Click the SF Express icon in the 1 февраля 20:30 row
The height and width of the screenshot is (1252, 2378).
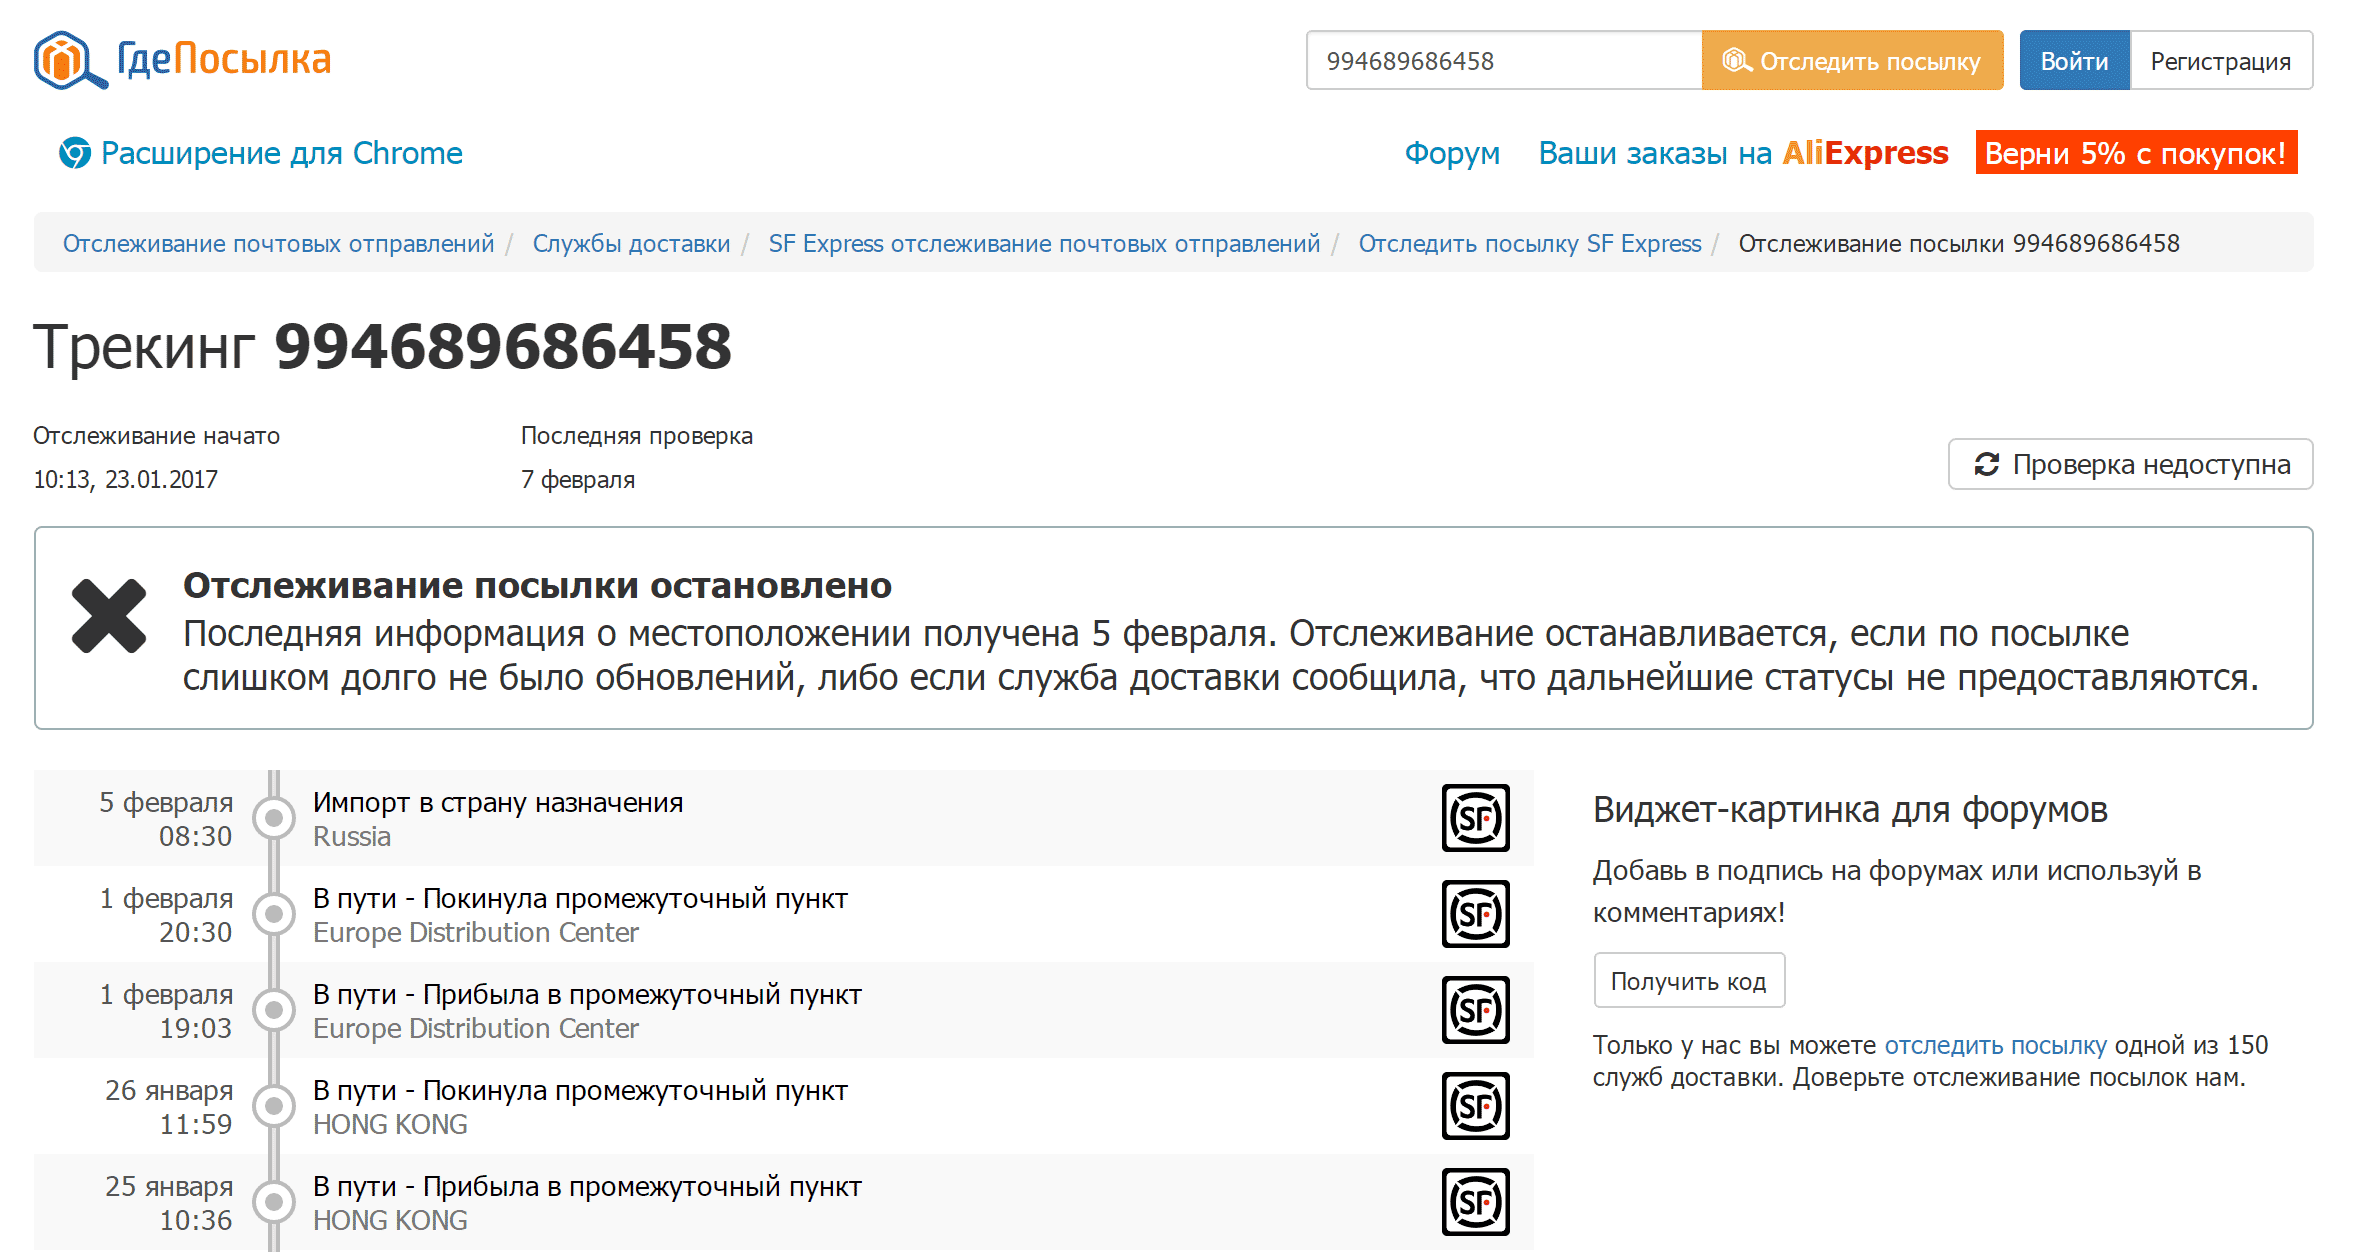point(1475,914)
